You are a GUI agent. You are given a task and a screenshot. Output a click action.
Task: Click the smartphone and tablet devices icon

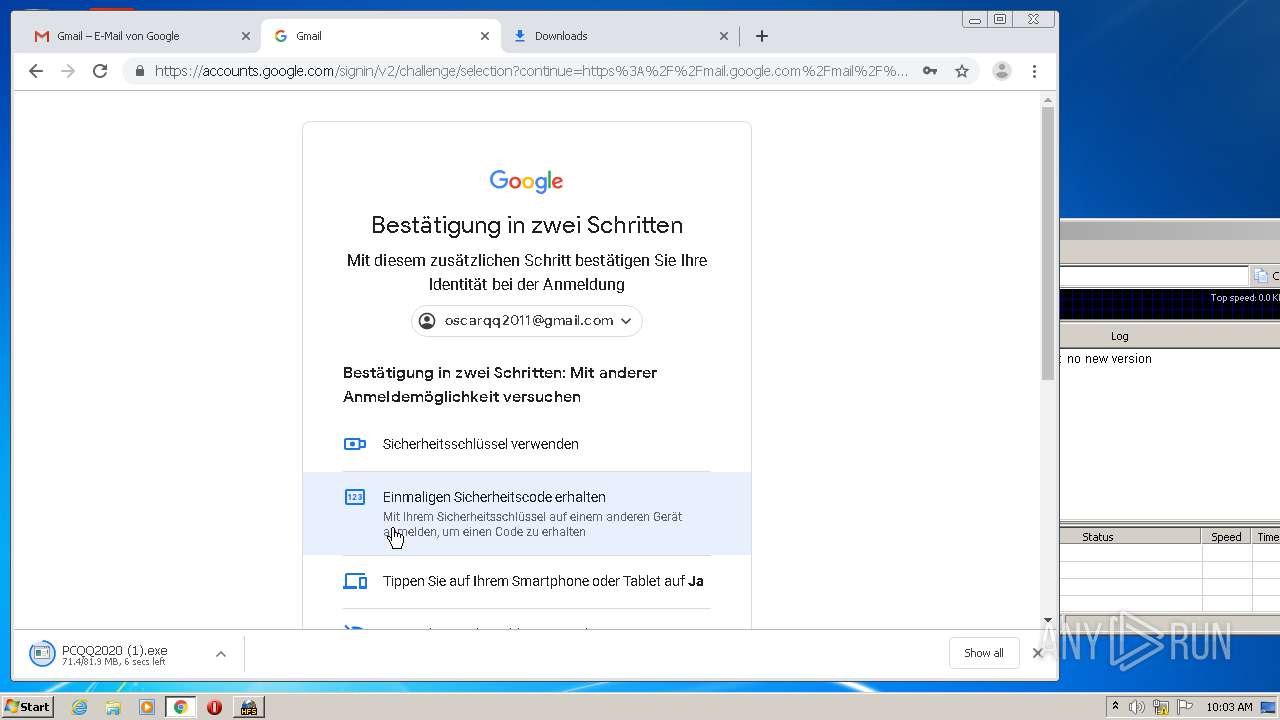(355, 581)
